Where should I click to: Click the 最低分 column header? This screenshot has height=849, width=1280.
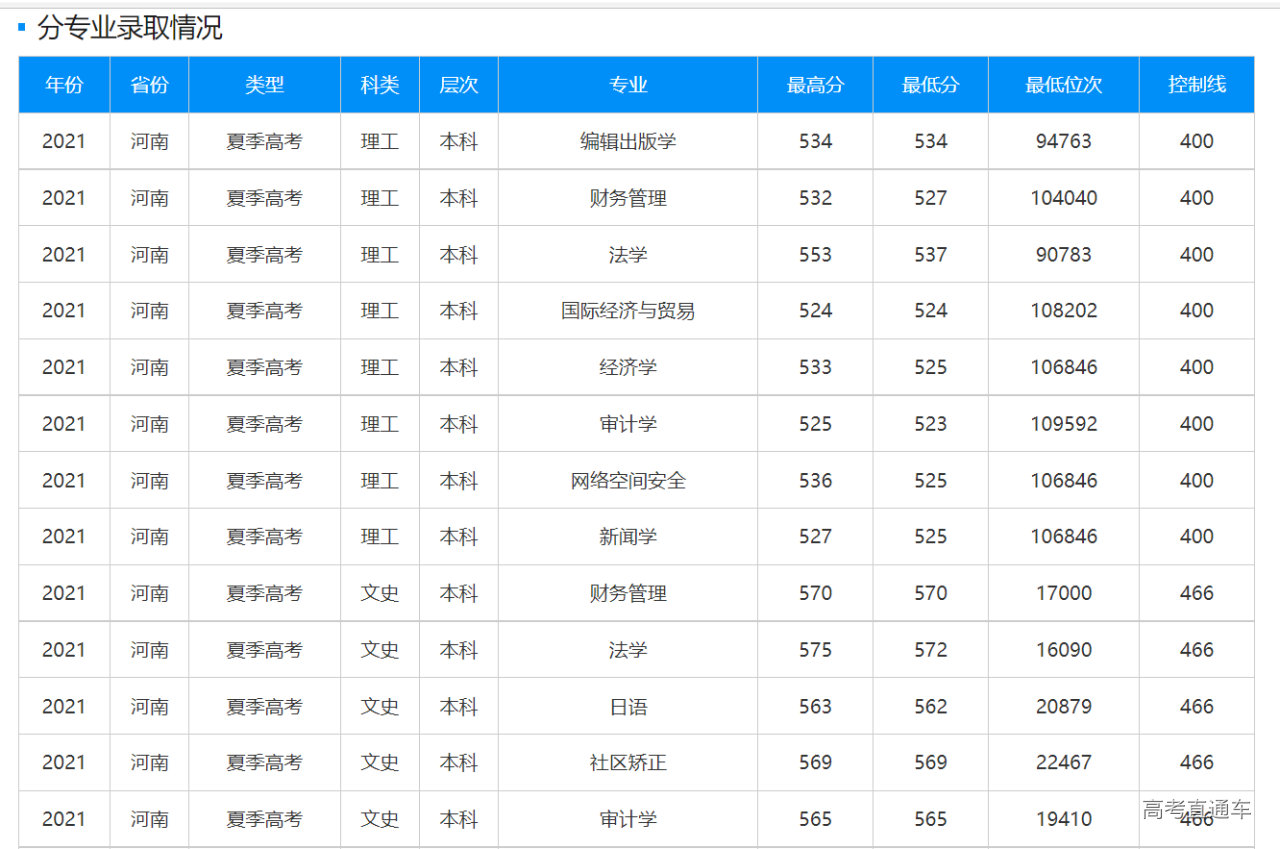[930, 85]
